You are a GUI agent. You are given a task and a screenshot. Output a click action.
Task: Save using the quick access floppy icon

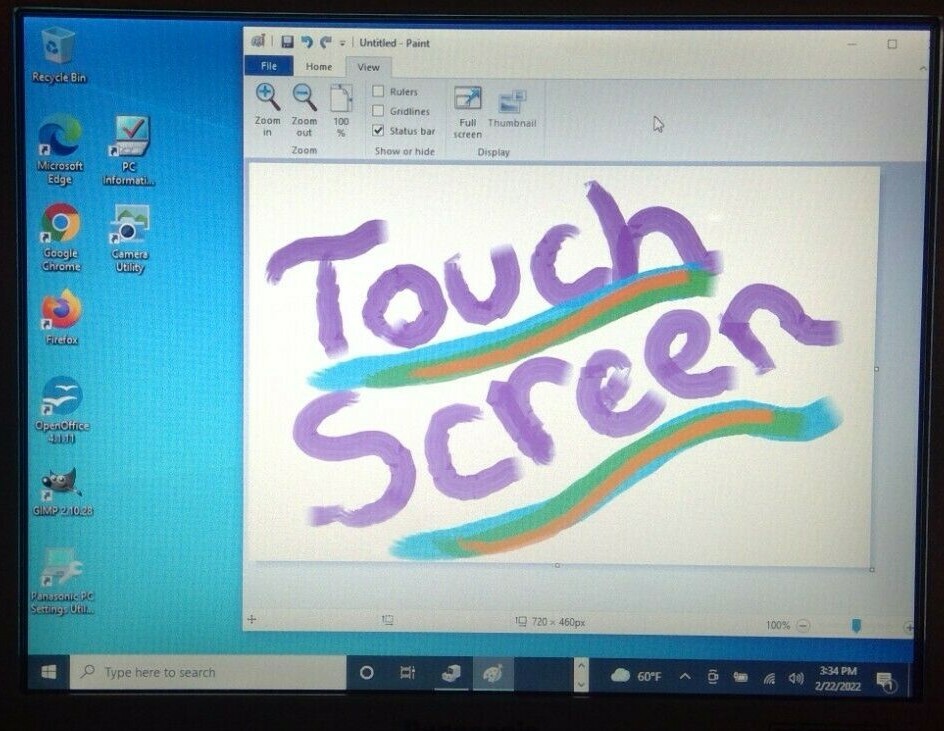click(x=287, y=42)
